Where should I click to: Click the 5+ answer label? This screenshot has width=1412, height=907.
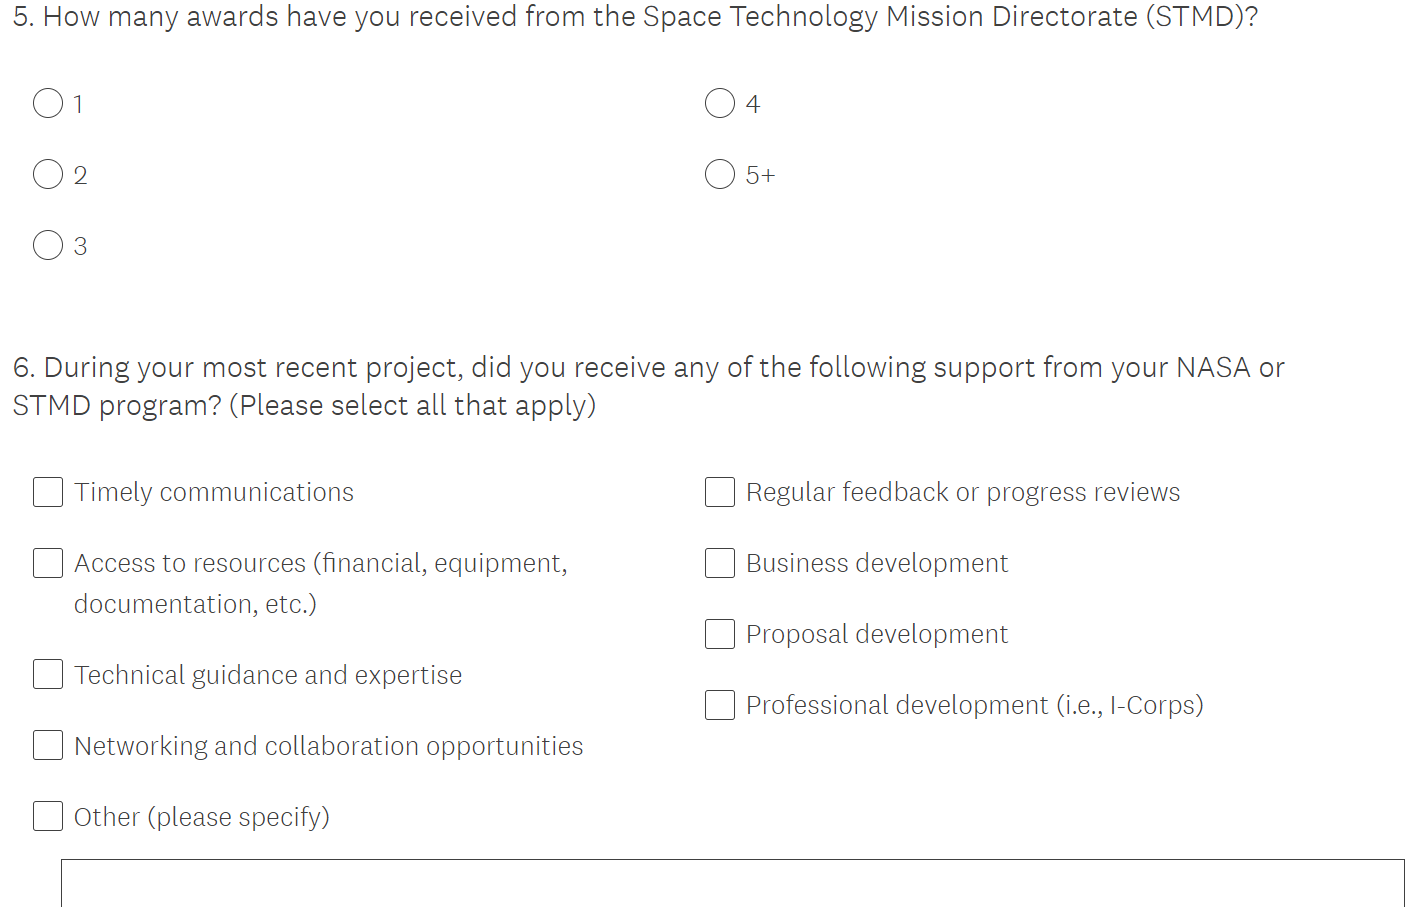click(760, 176)
